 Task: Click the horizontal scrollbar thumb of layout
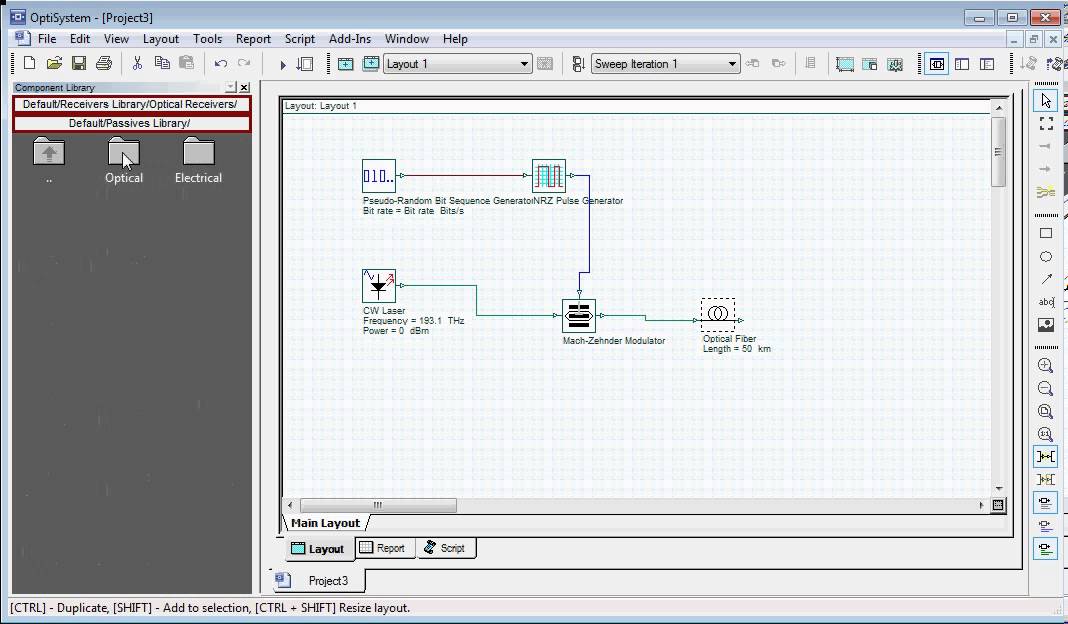tap(378, 505)
